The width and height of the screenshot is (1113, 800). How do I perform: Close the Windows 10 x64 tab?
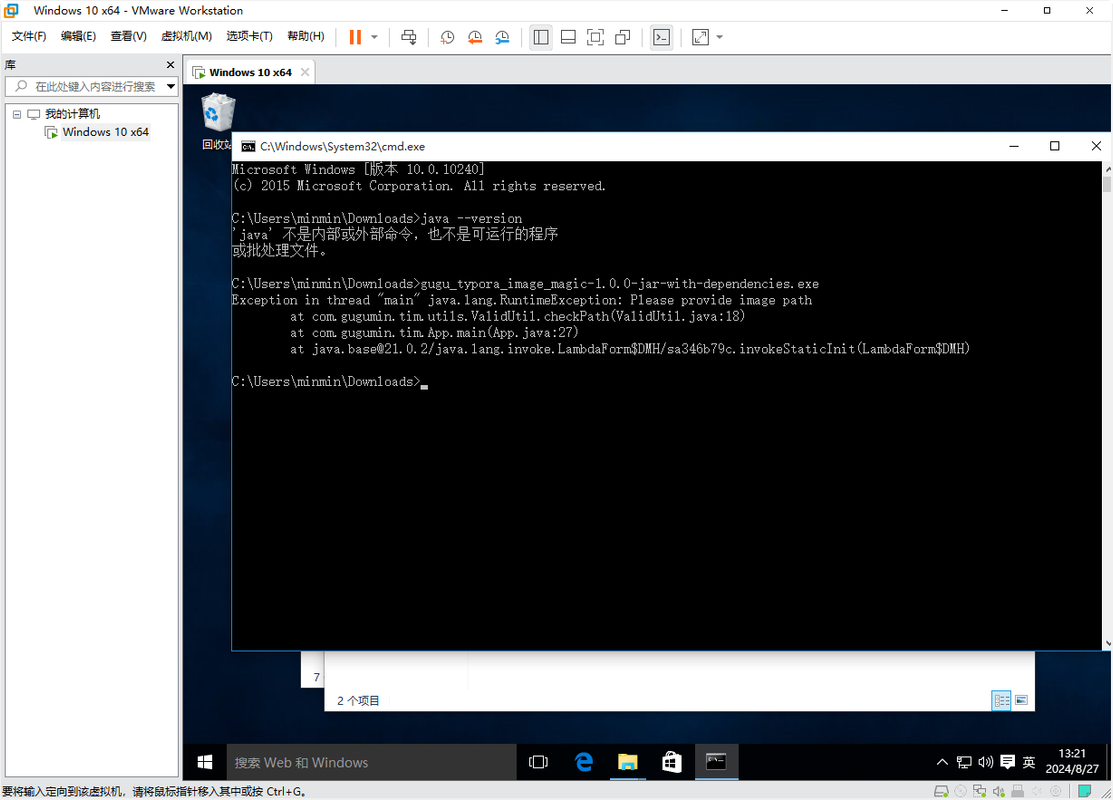[305, 72]
